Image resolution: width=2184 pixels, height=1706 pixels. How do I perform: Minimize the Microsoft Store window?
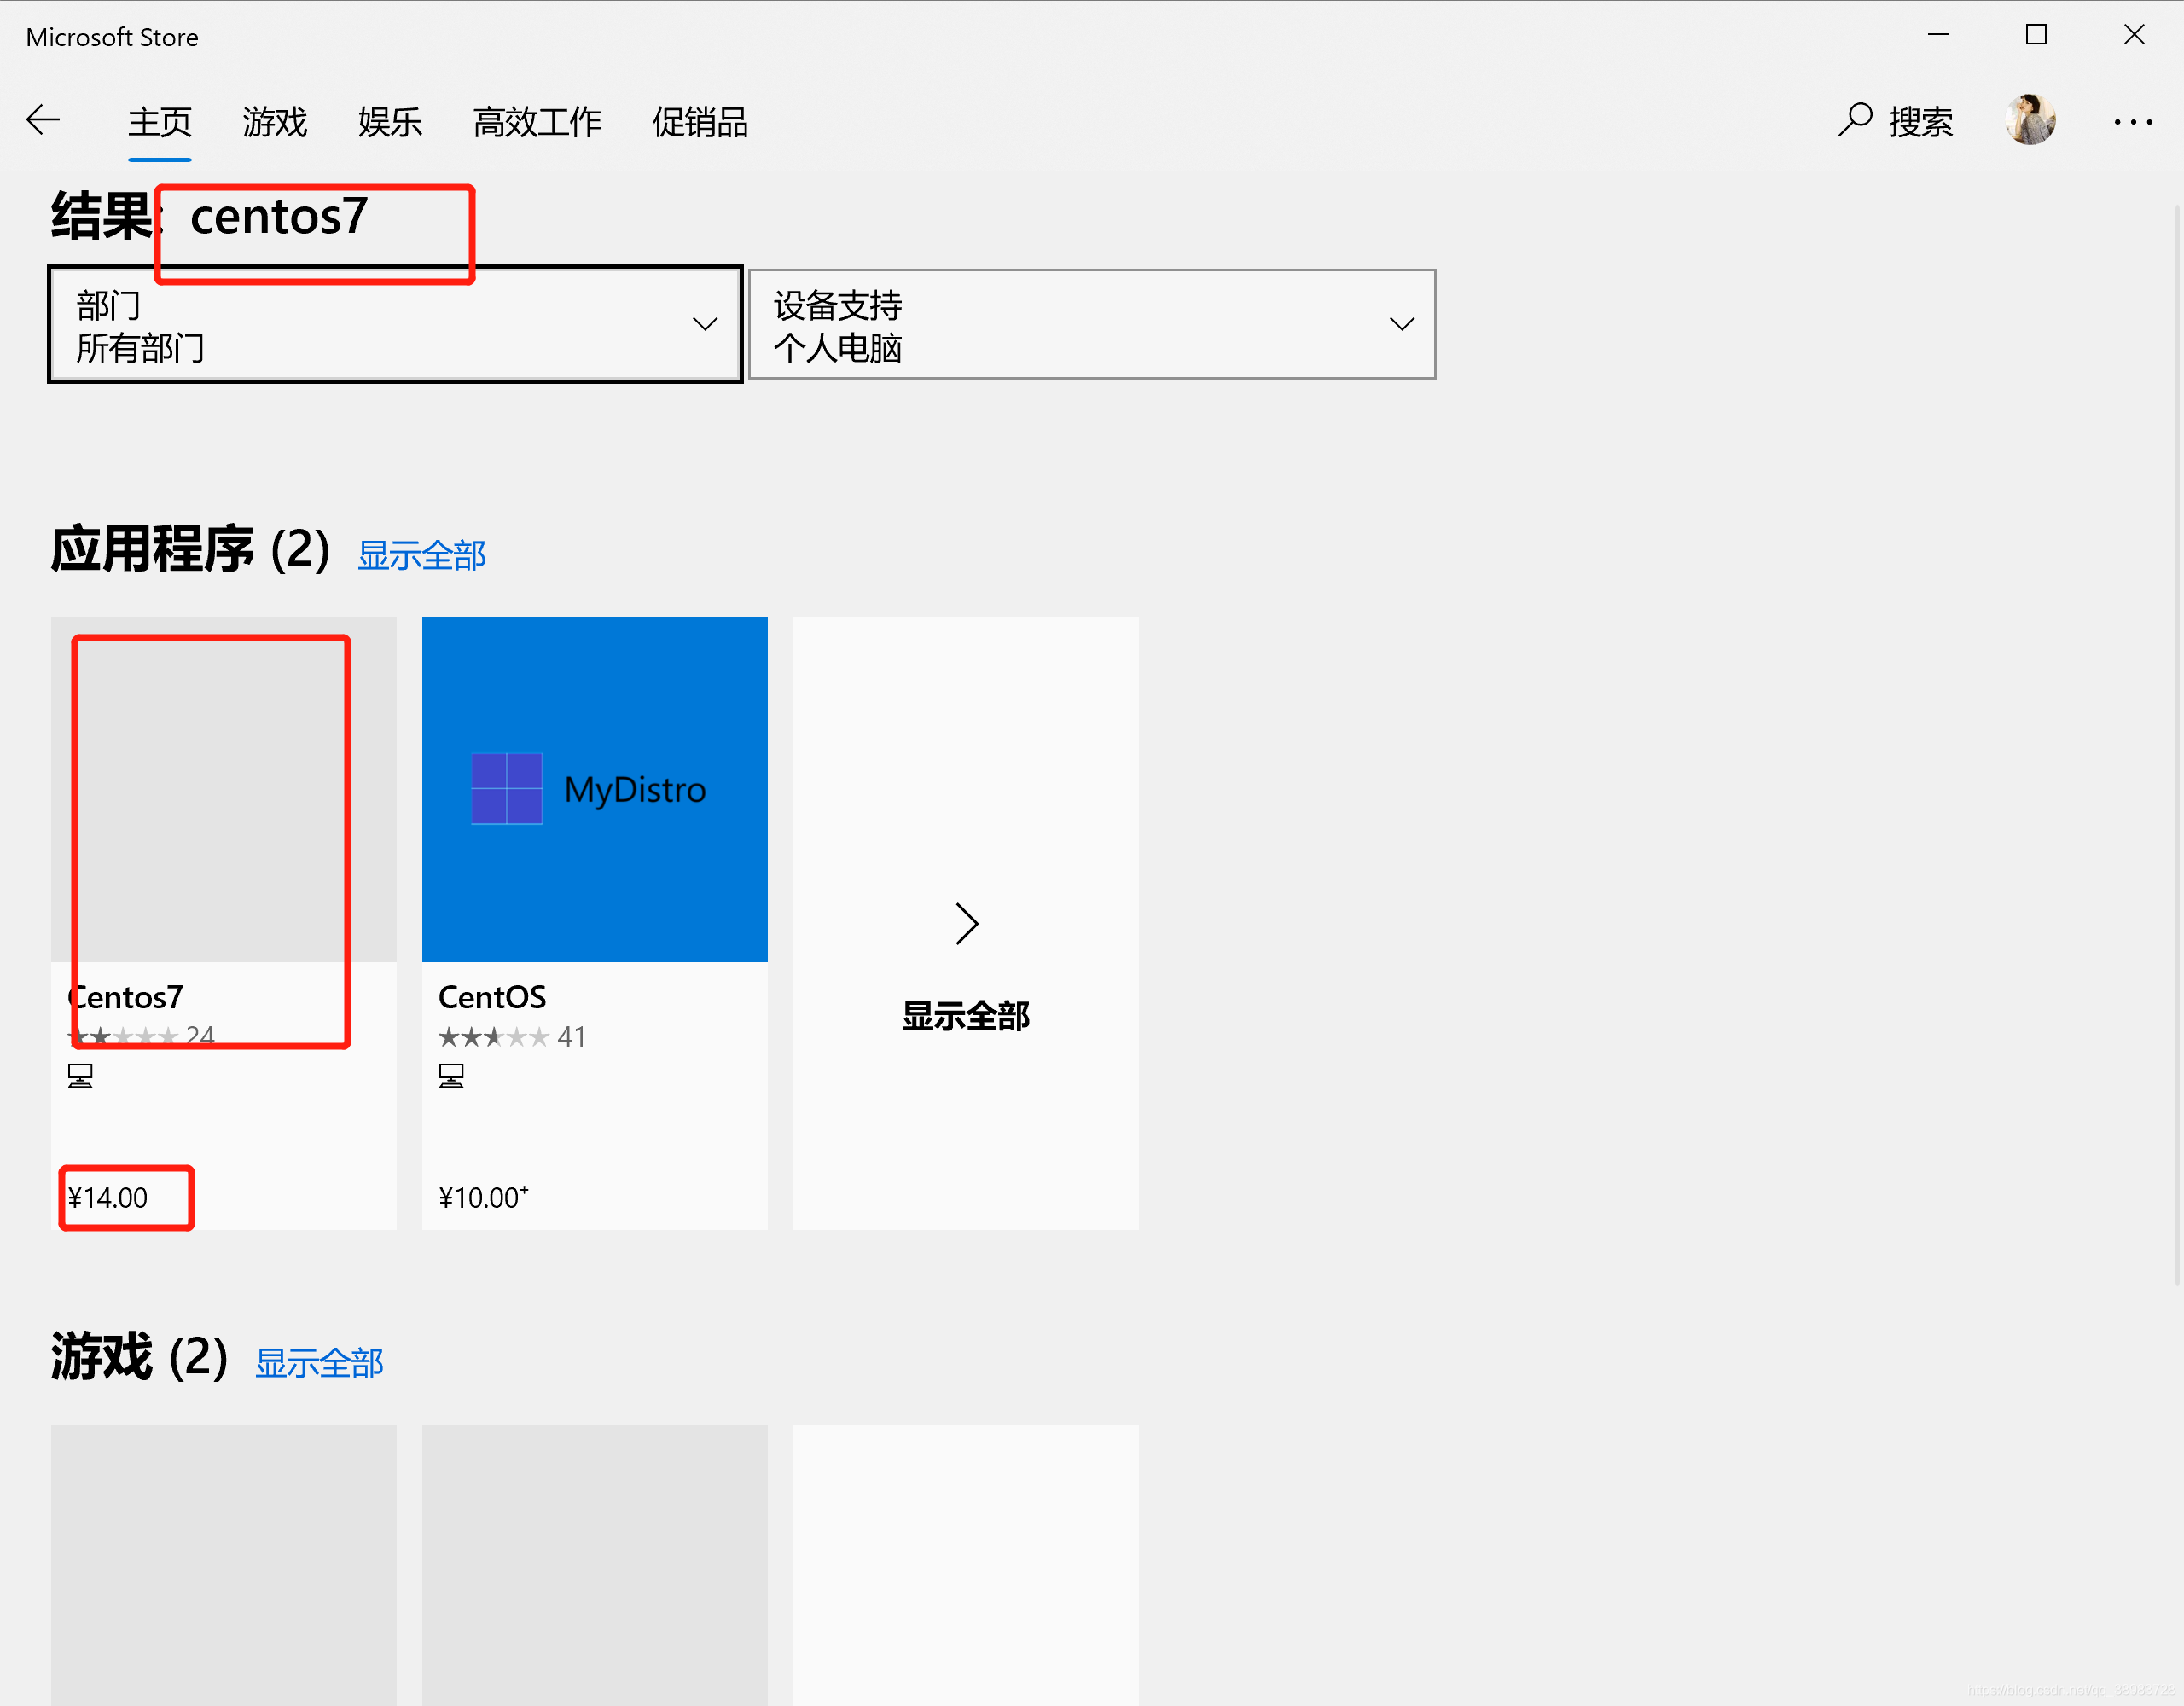(x=1938, y=35)
